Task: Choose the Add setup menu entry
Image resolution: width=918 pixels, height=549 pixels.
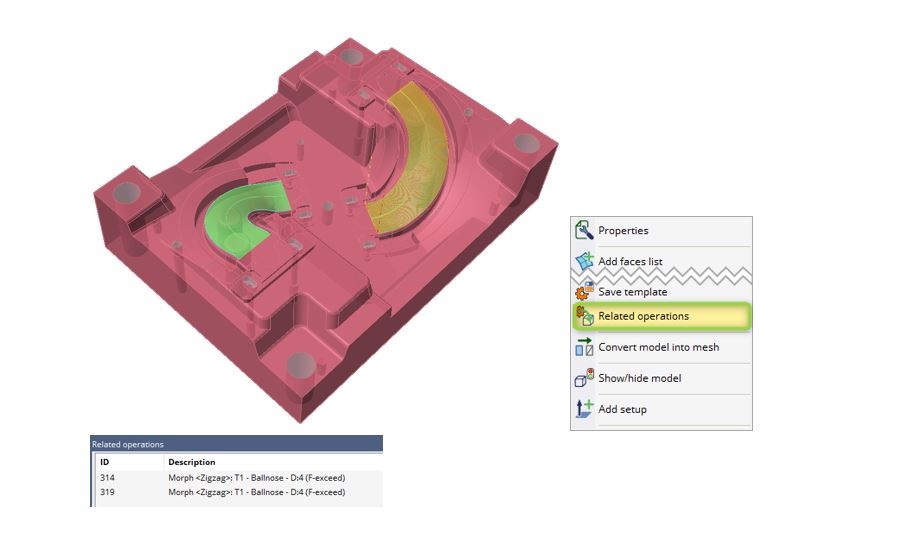Action: [622, 409]
